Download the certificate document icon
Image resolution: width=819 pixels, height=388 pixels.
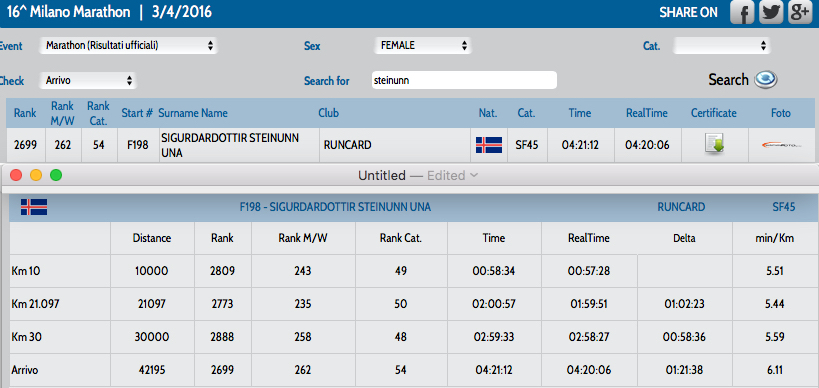[x=713, y=144]
